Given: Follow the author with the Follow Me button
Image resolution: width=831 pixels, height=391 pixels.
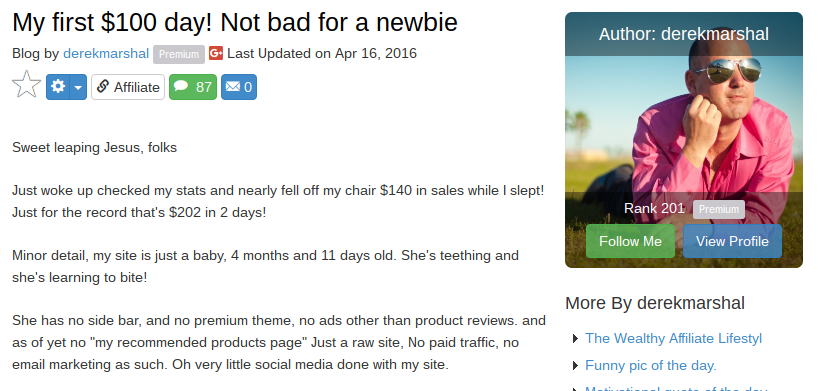Looking at the screenshot, I should (x=630, y=241).
